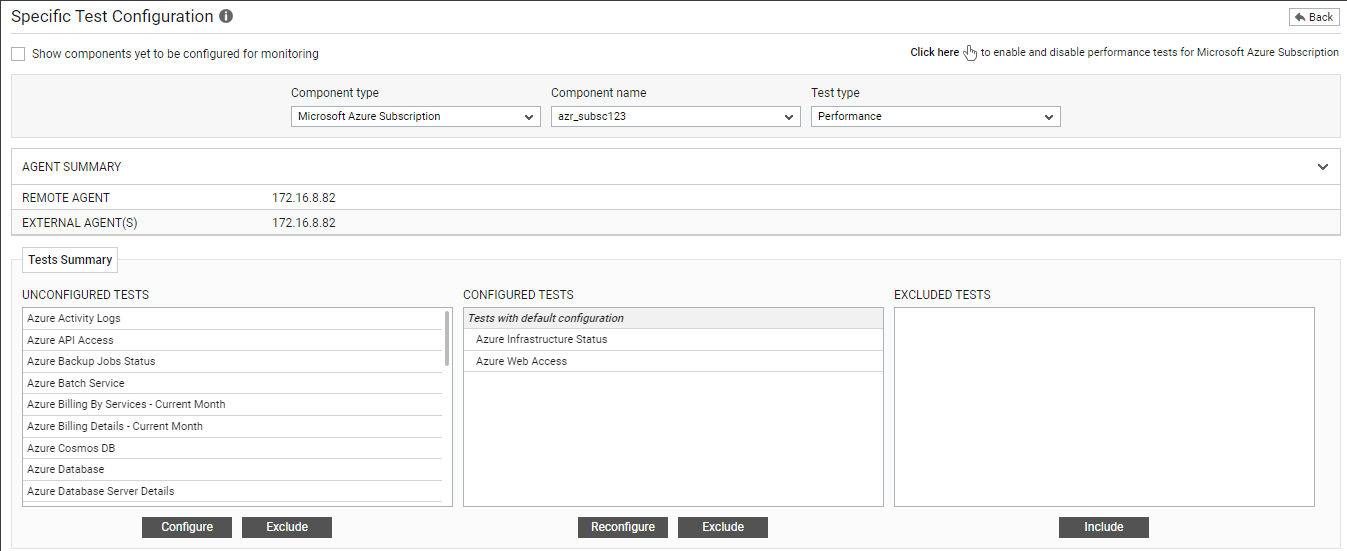Select Azure Database Server Details test
This screenshot has width=1347, height=551.
coord(232,491)
